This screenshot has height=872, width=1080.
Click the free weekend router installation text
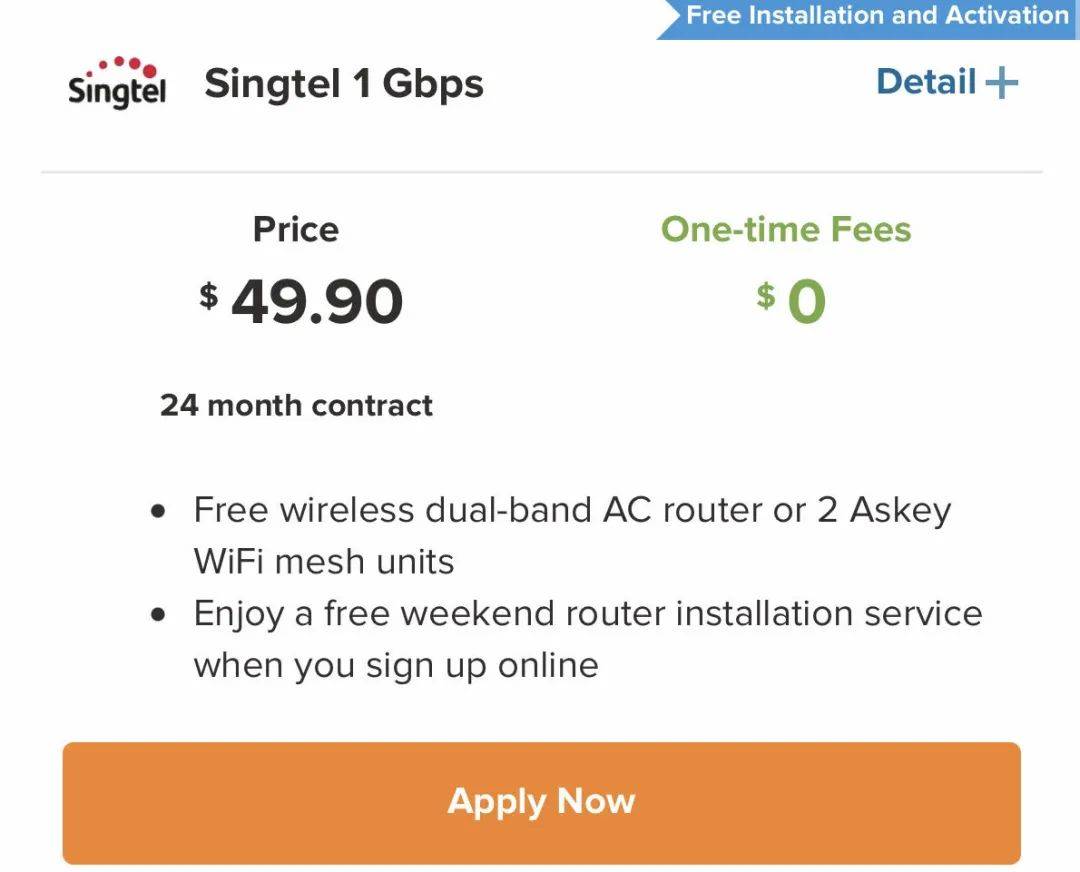coord(588,613)
